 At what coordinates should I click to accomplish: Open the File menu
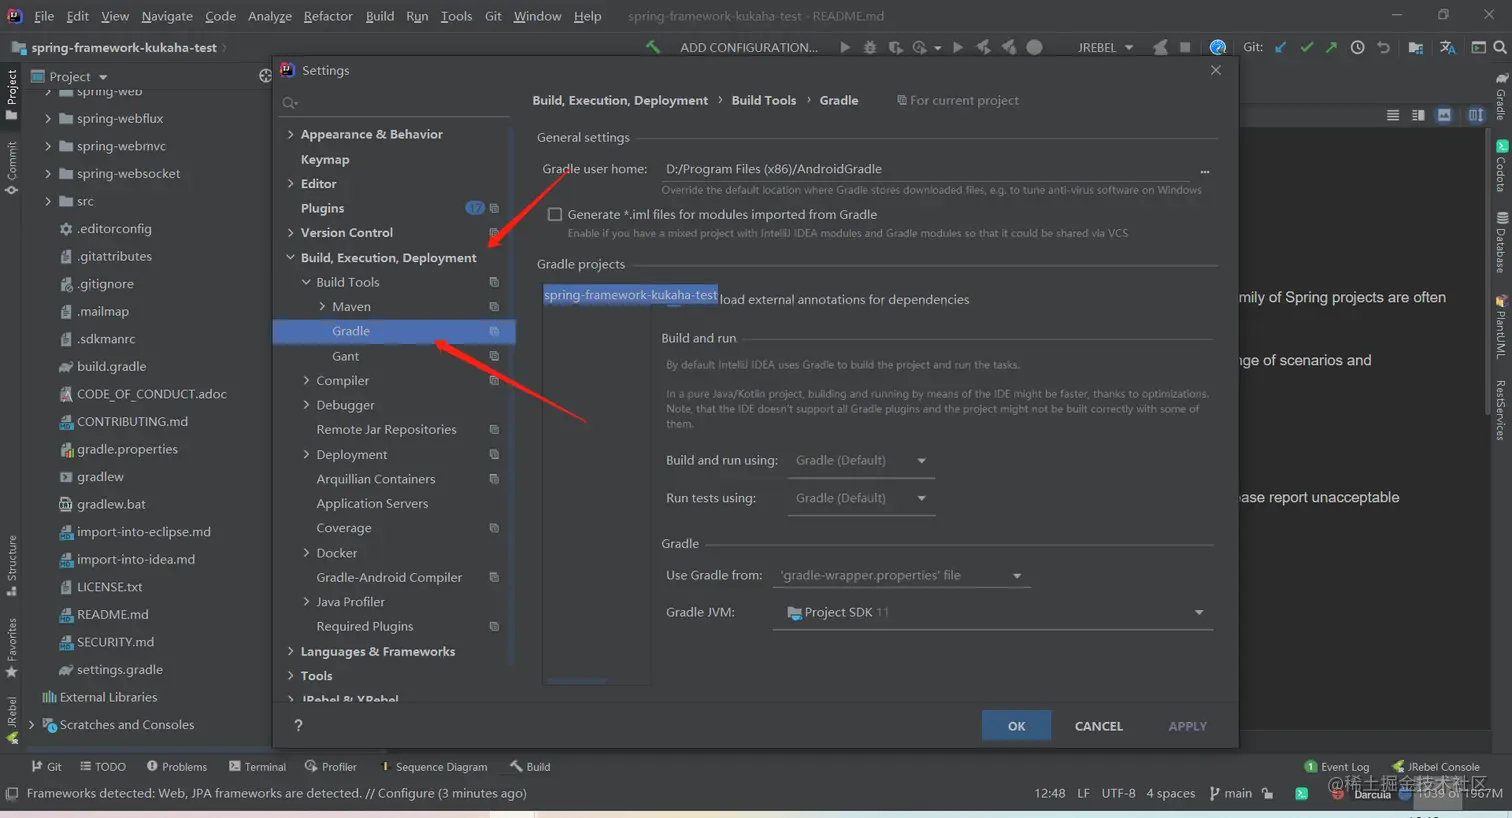tap(44, 16)
